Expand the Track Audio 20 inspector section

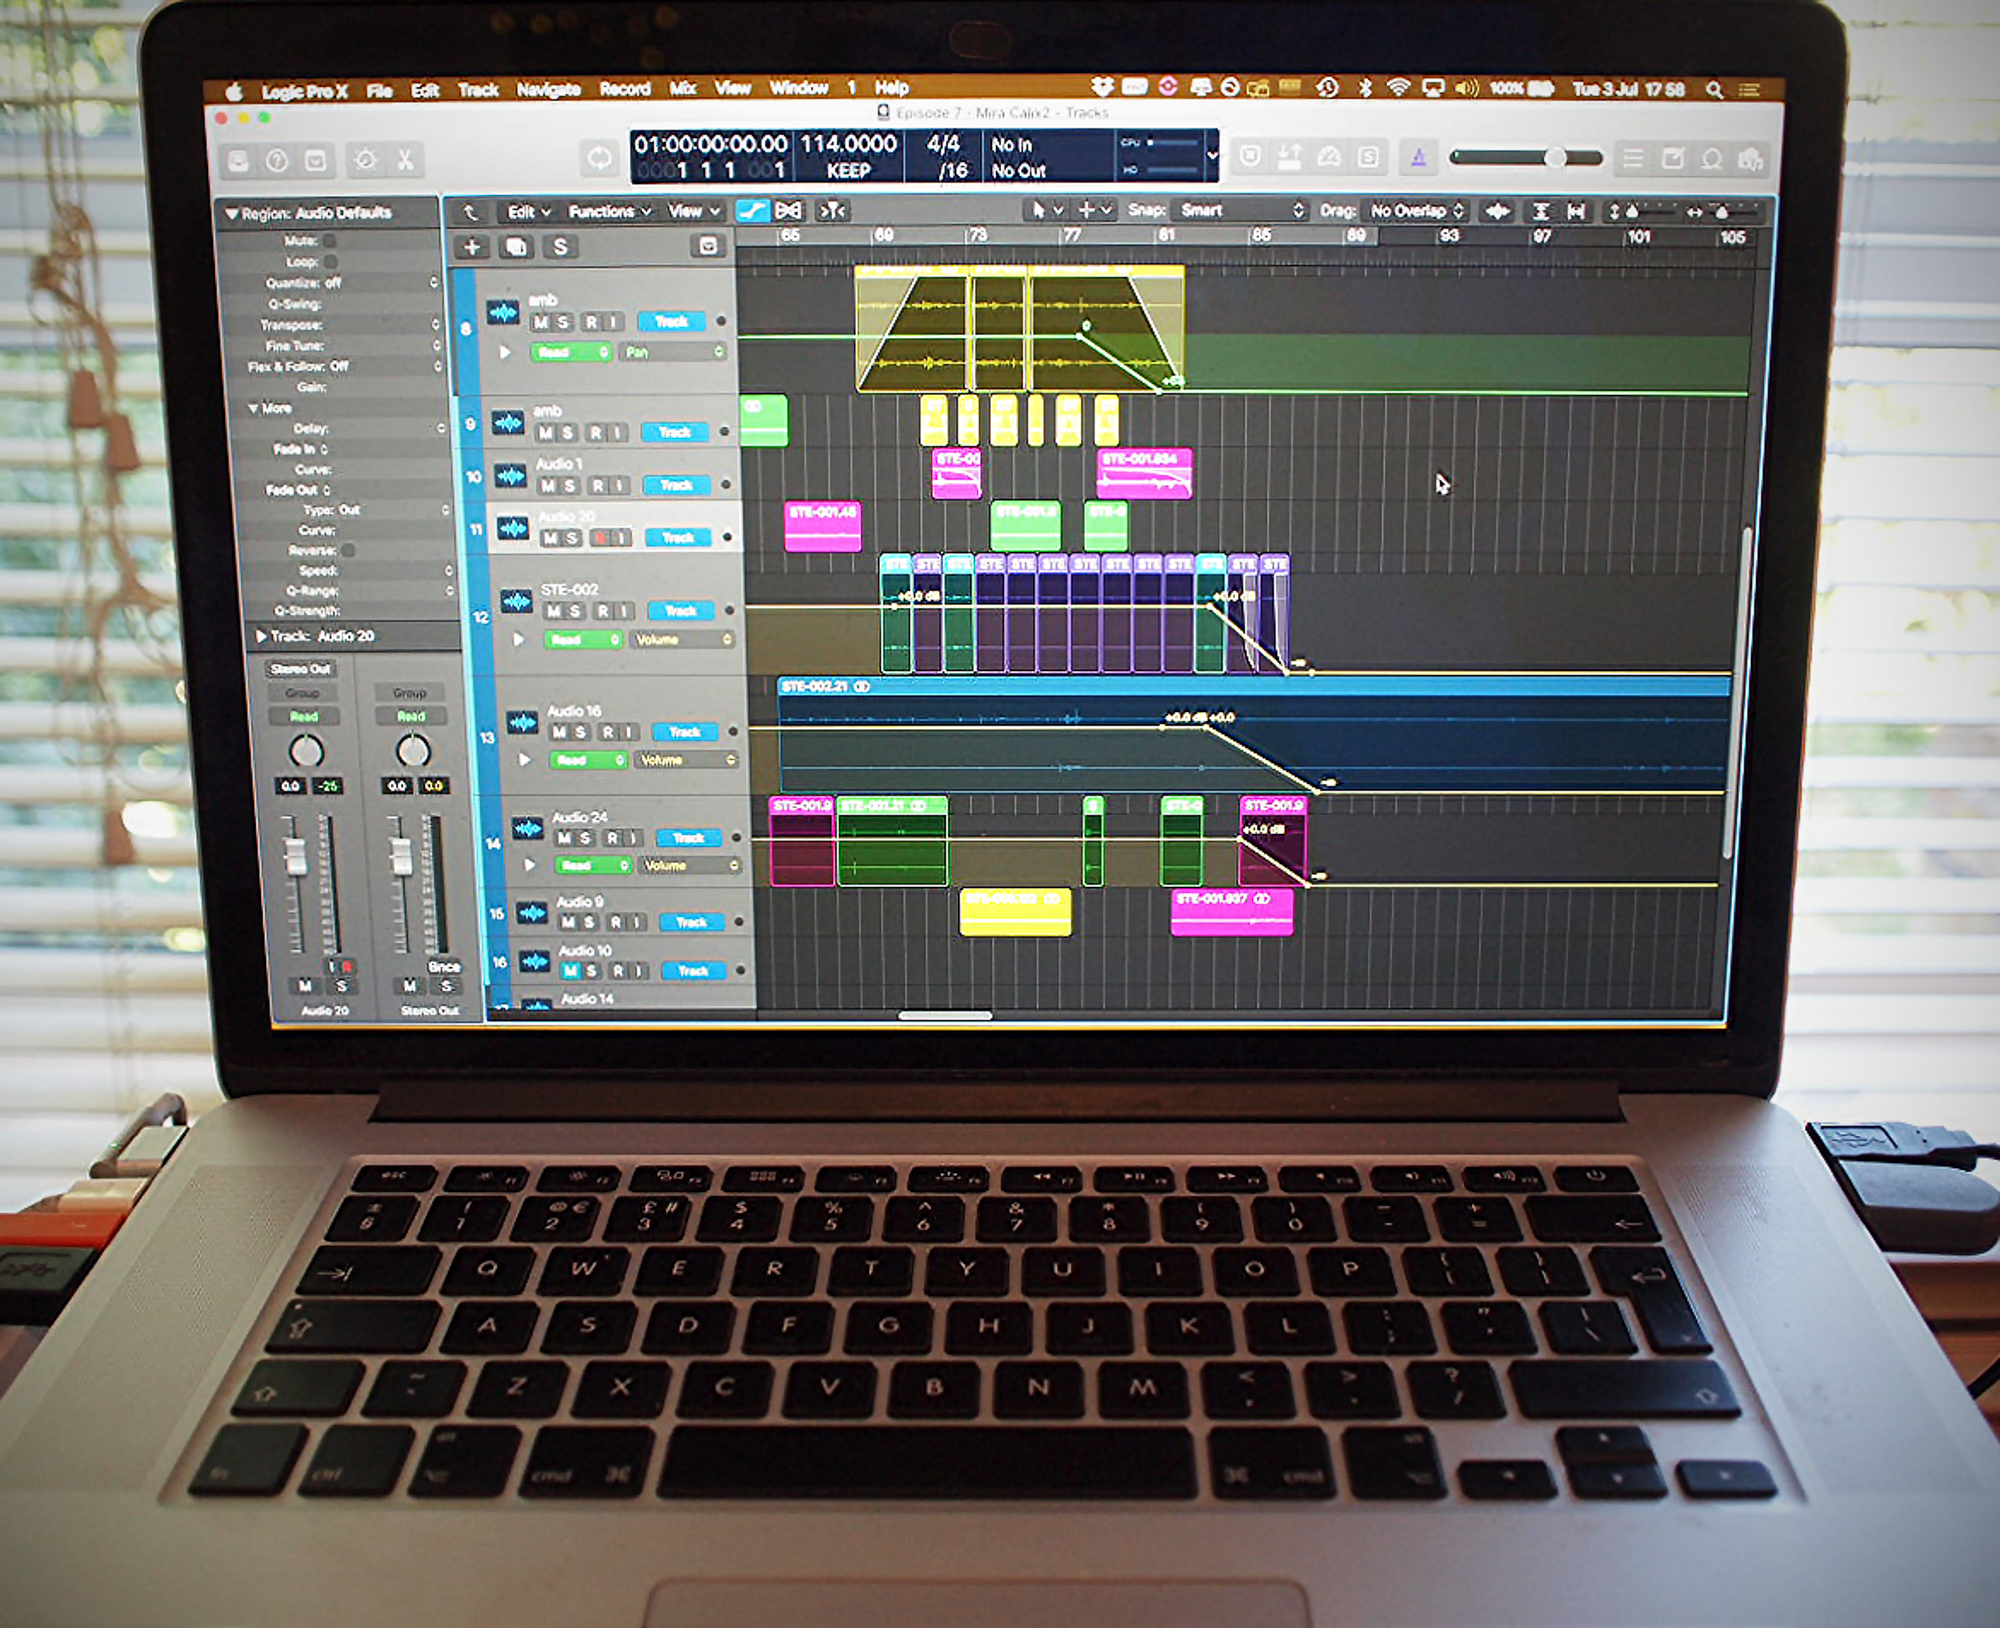click(x=261, y=636)
